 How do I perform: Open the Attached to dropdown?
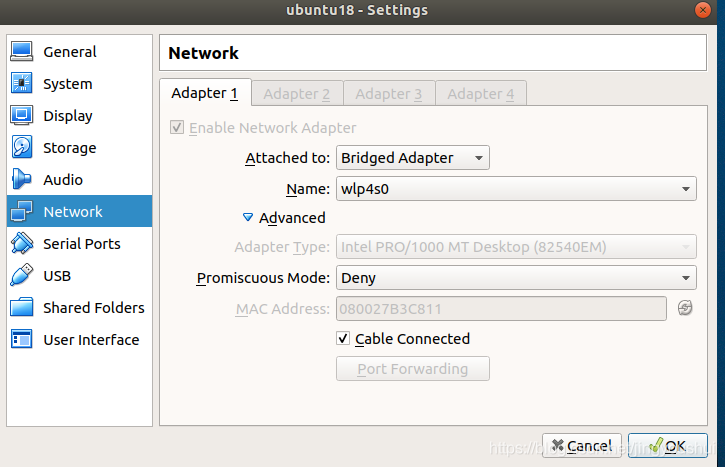(412, 158)
